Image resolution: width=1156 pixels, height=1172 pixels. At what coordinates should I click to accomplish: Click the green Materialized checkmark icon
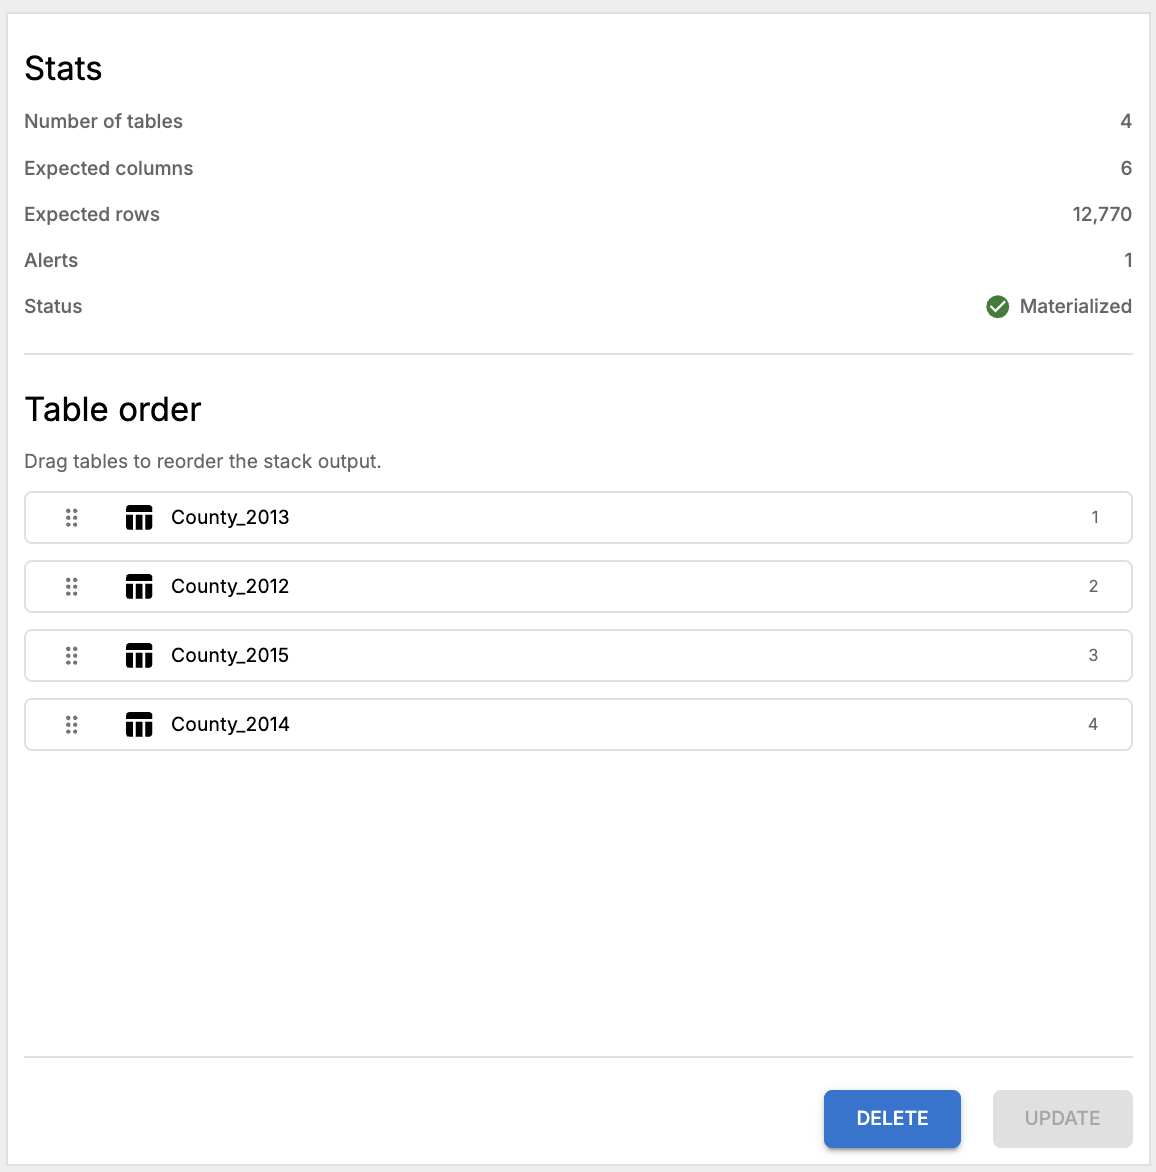coord(998,306)
